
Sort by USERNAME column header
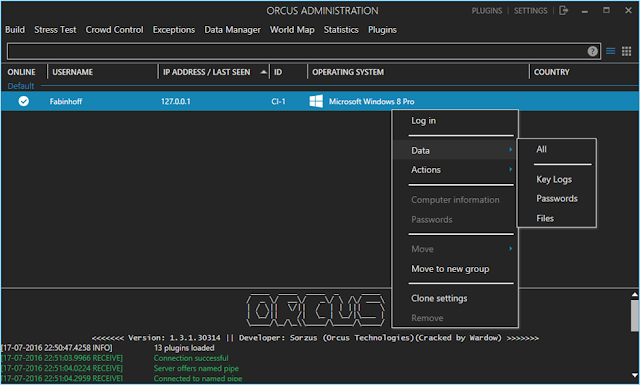73,72
